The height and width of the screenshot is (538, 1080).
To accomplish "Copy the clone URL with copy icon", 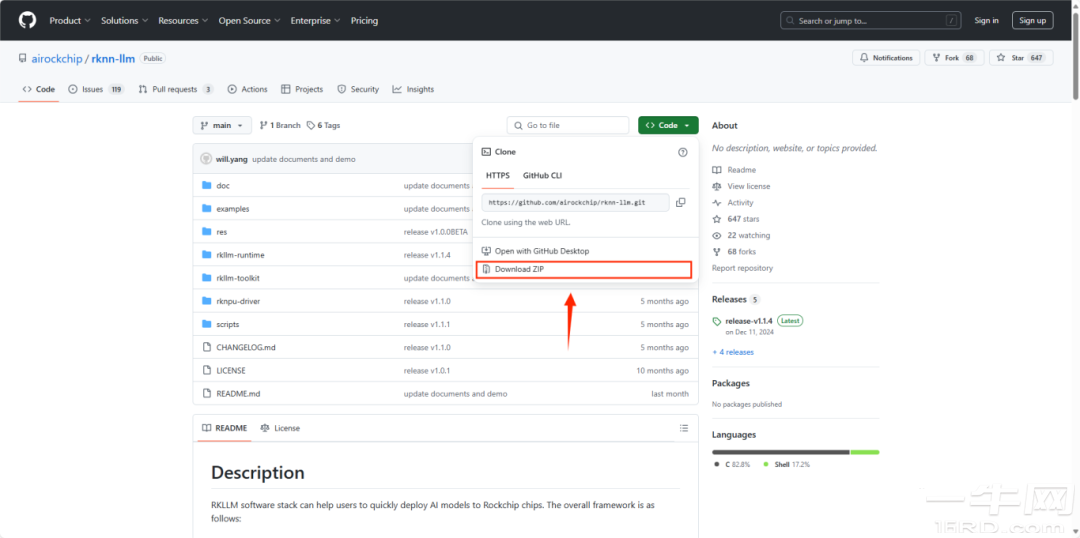I will tap(681, 203).
